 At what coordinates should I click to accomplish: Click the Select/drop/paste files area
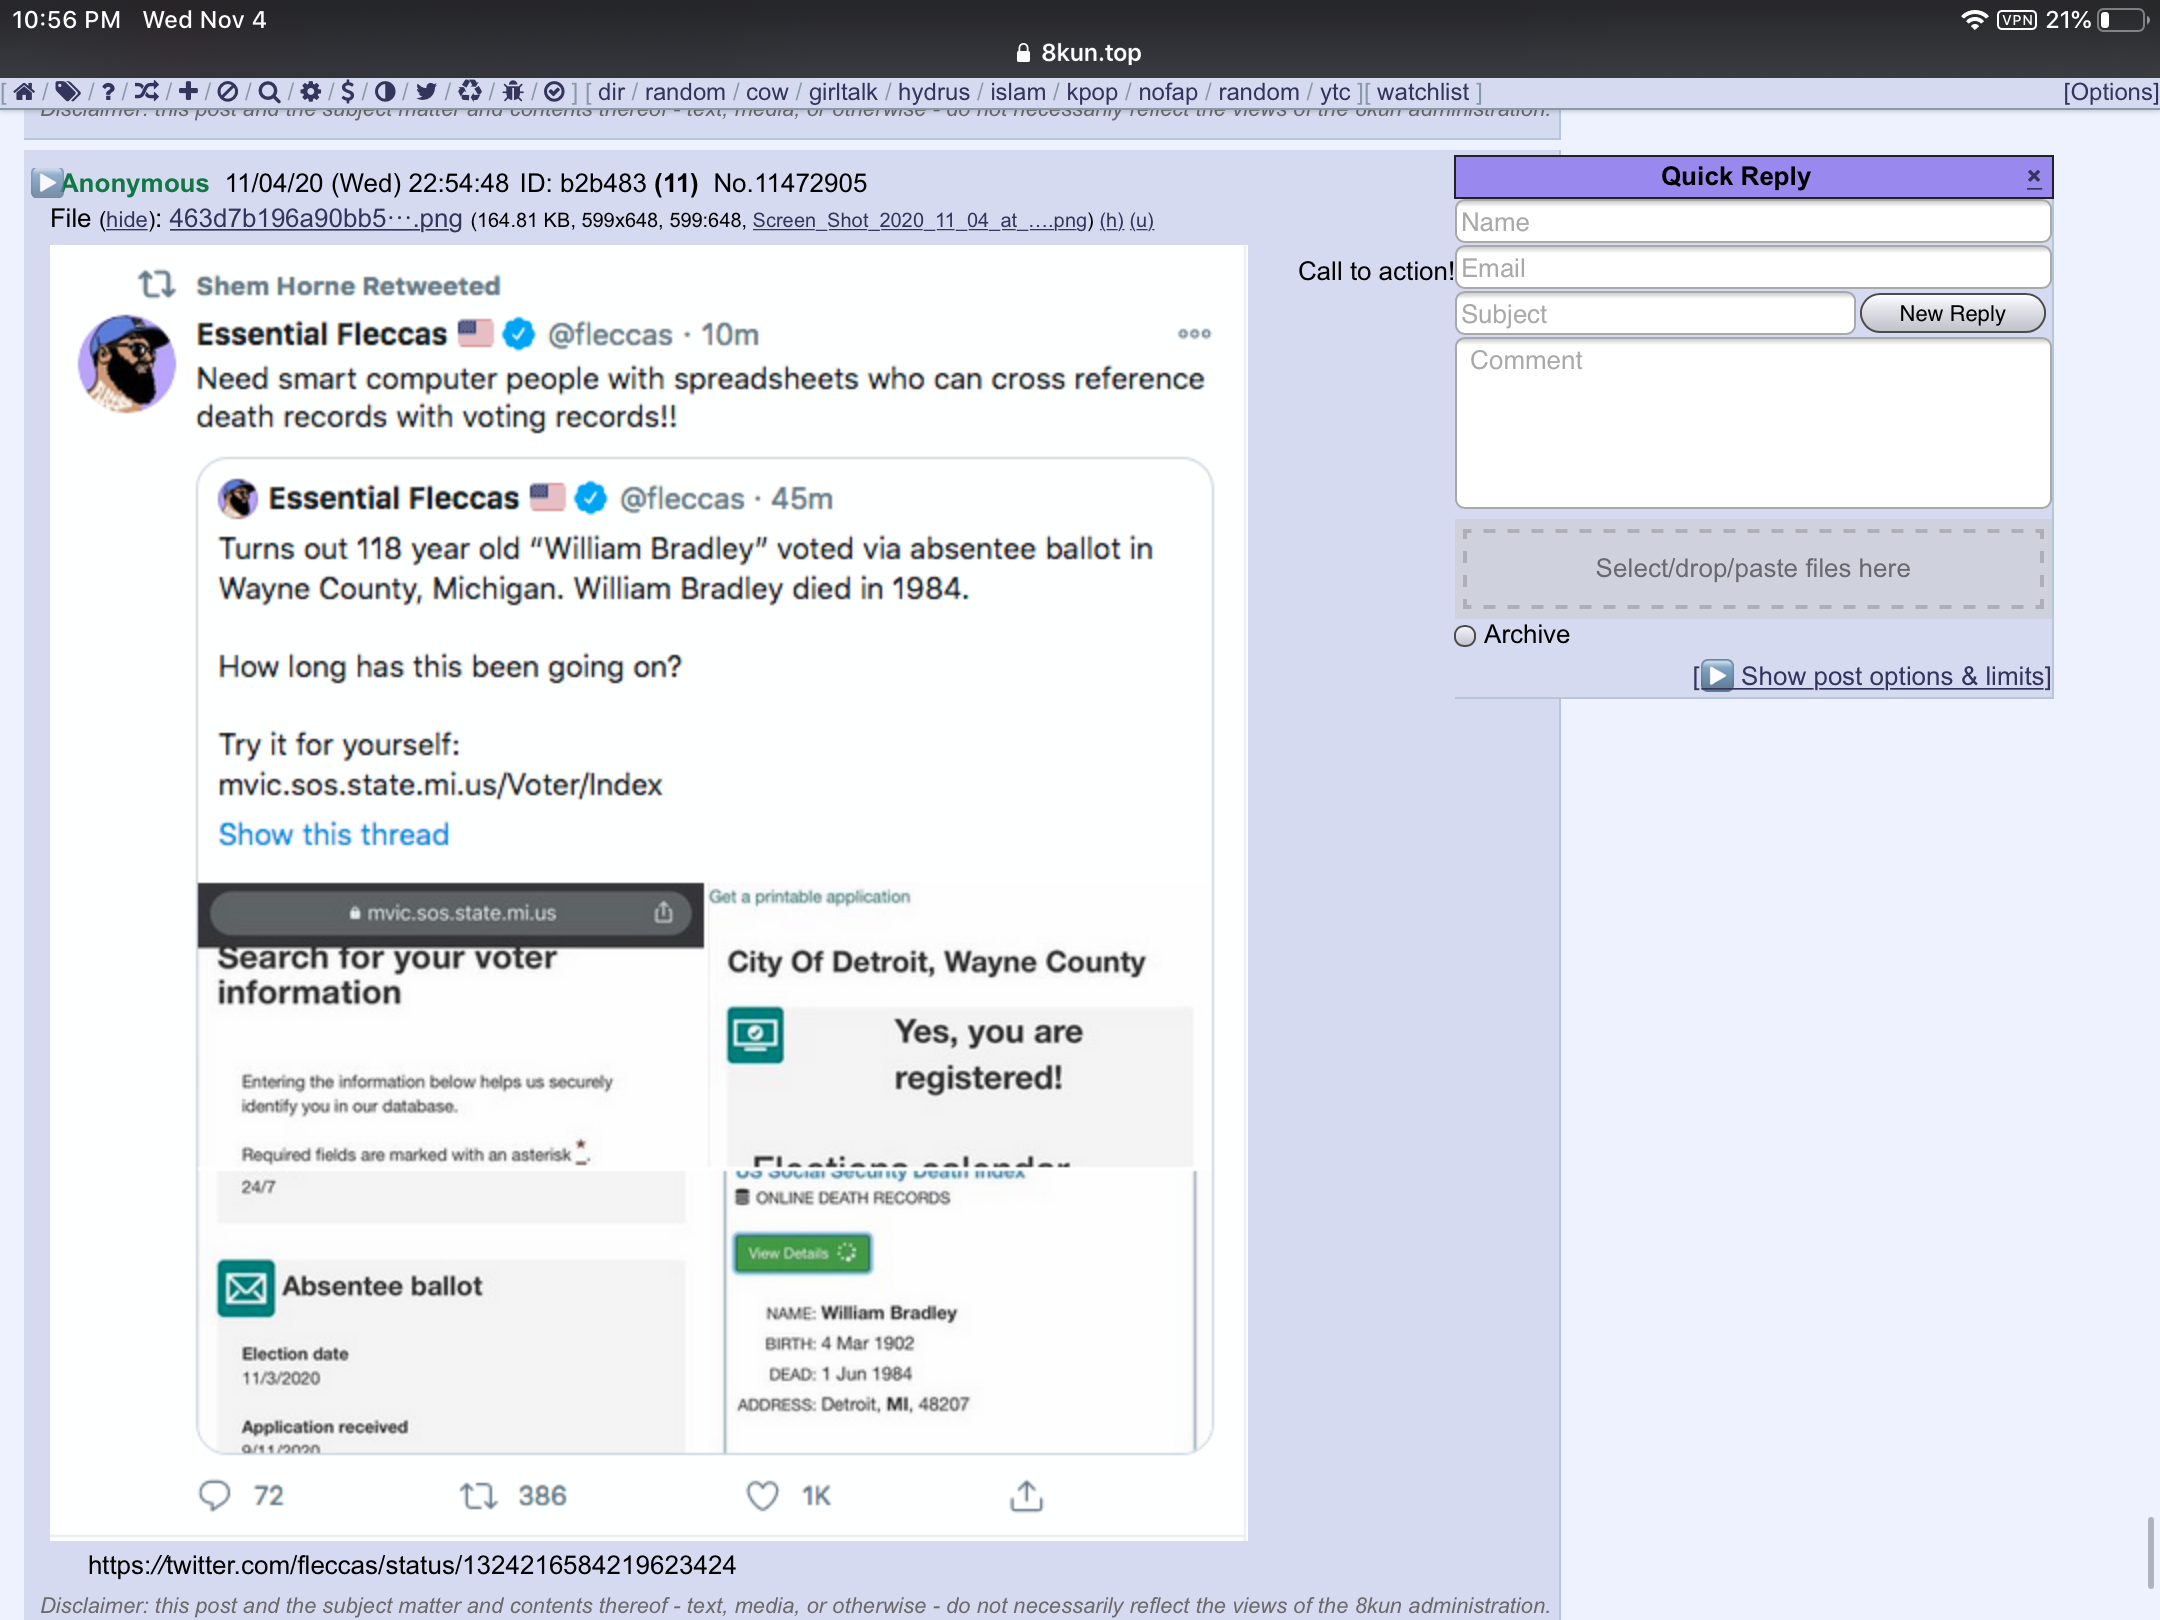point(1753,568)
